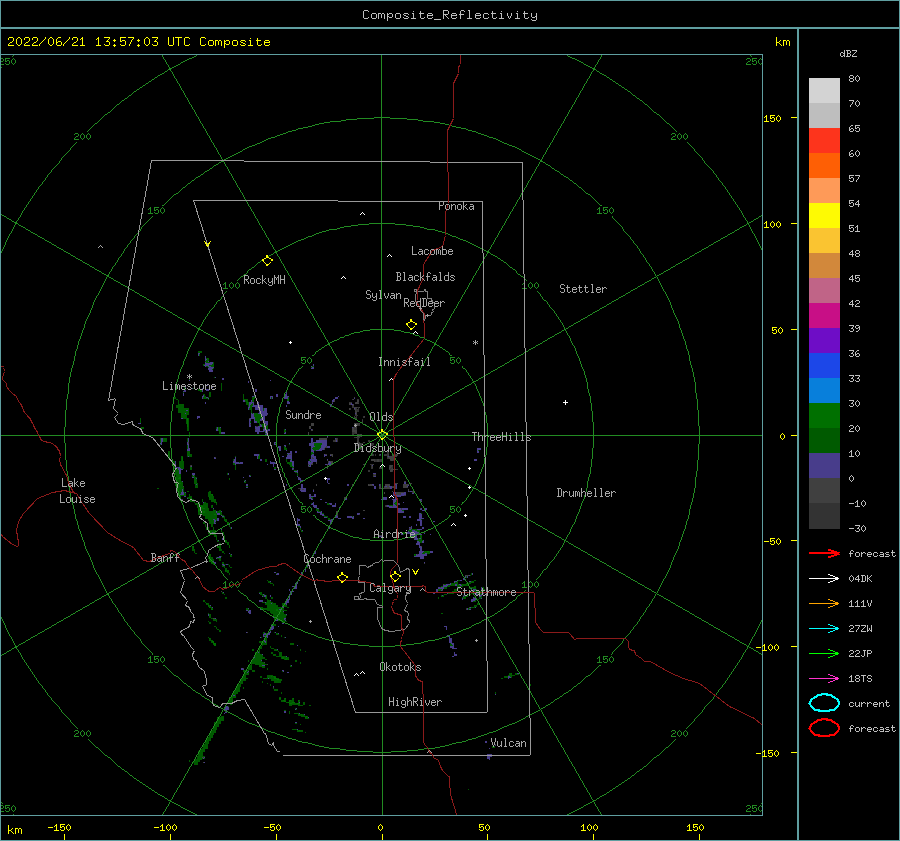The image size is (900, 841).
Task: Click the Olds label near radar center
Action: tap(382, 417)
